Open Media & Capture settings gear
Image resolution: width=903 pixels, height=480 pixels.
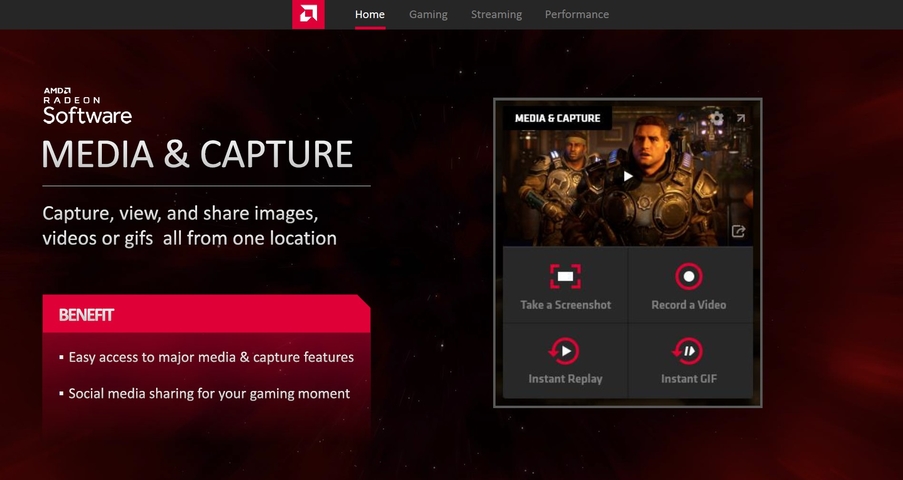click(x=716, y=119)
